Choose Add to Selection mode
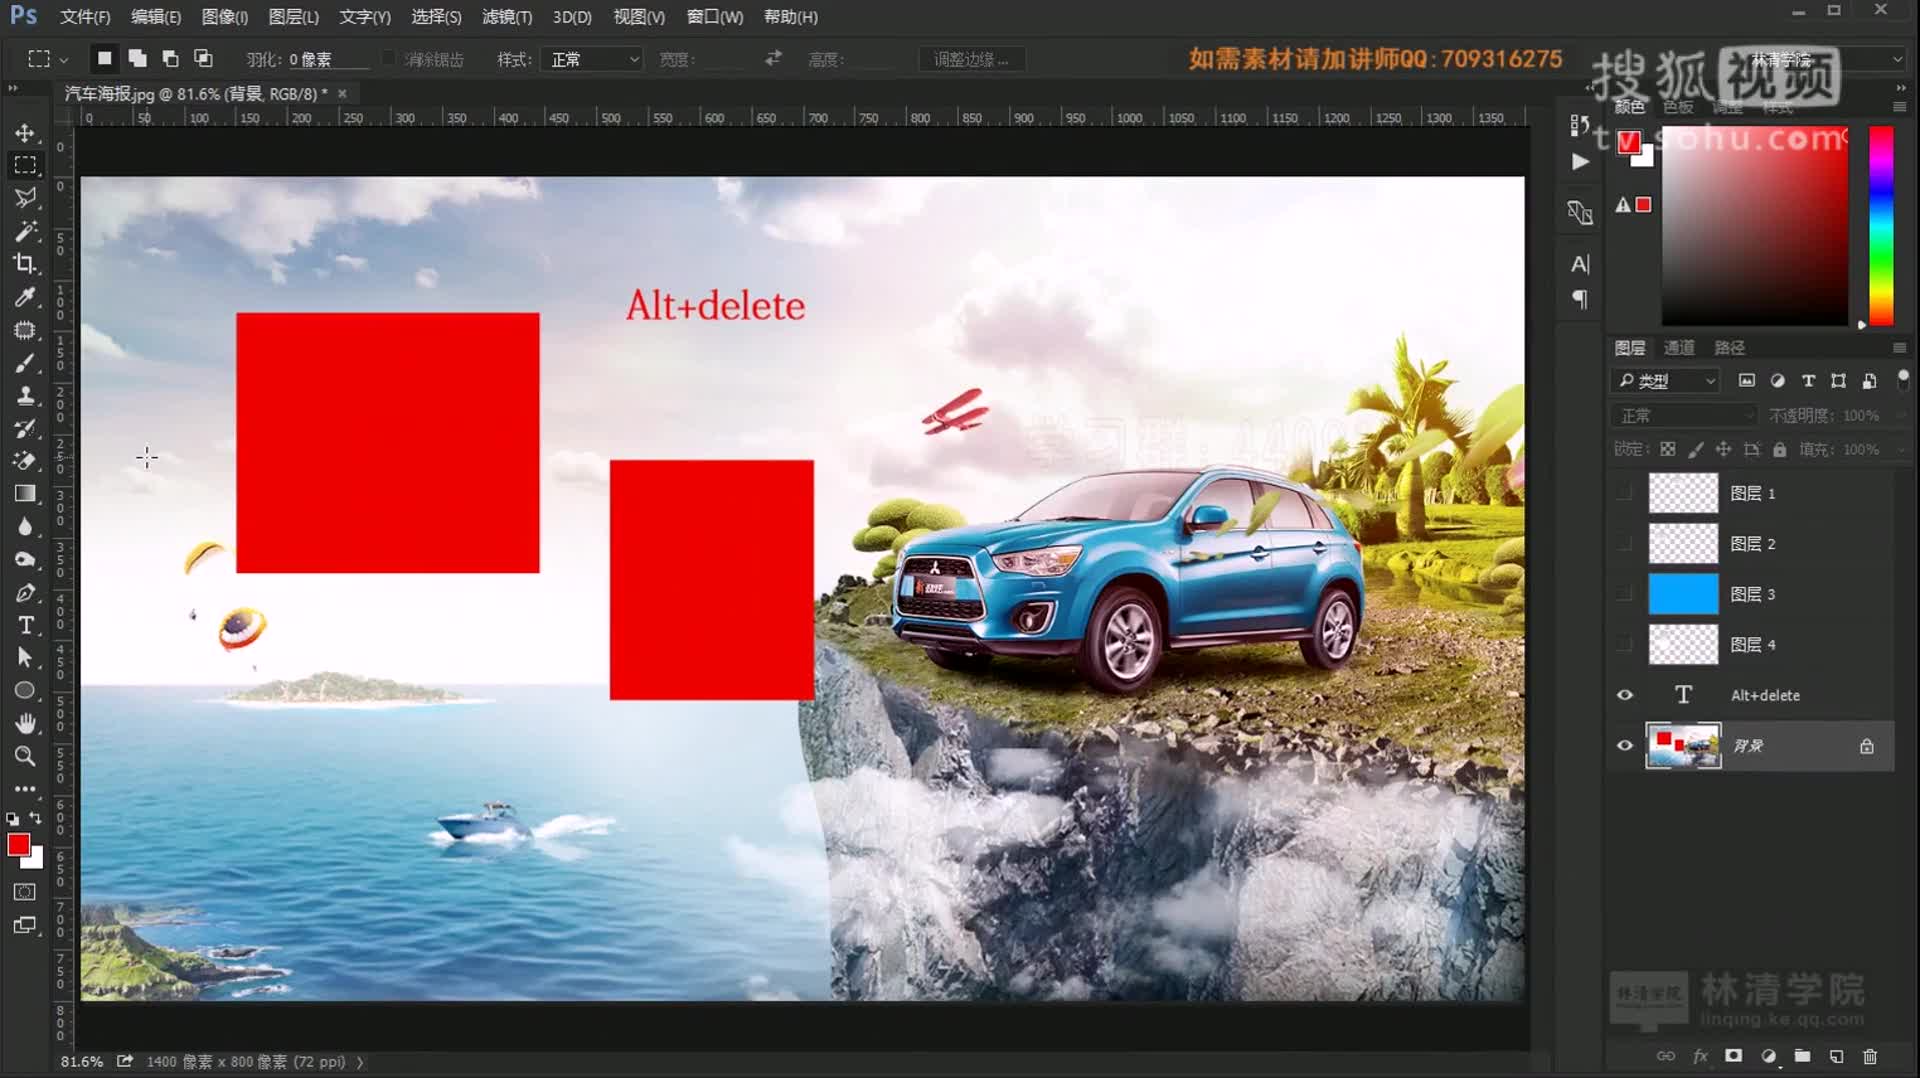This screenshot has height=1078, width=1920. pyautogui.click(x=137, y=59)
